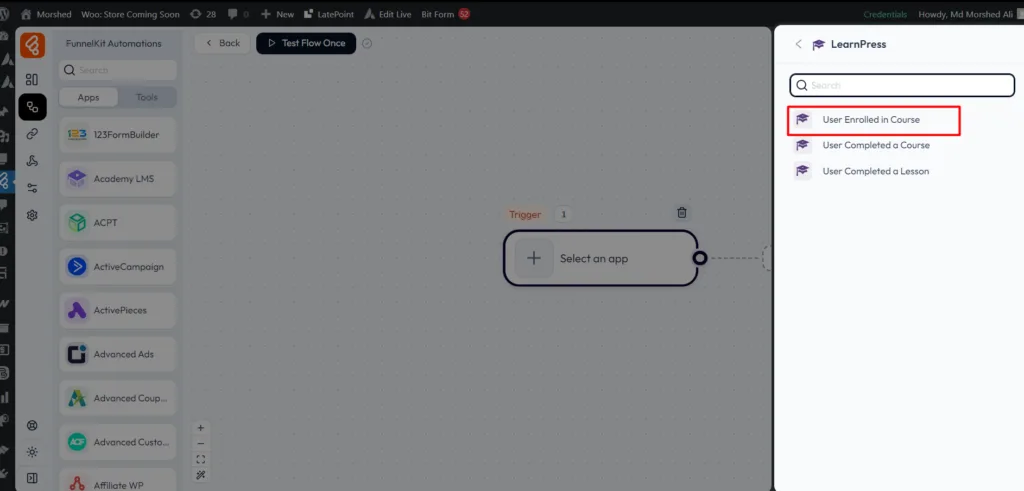Select the Academy LMS app
The height and width of the screenshot is (491, 1024).
pos(118,179)
